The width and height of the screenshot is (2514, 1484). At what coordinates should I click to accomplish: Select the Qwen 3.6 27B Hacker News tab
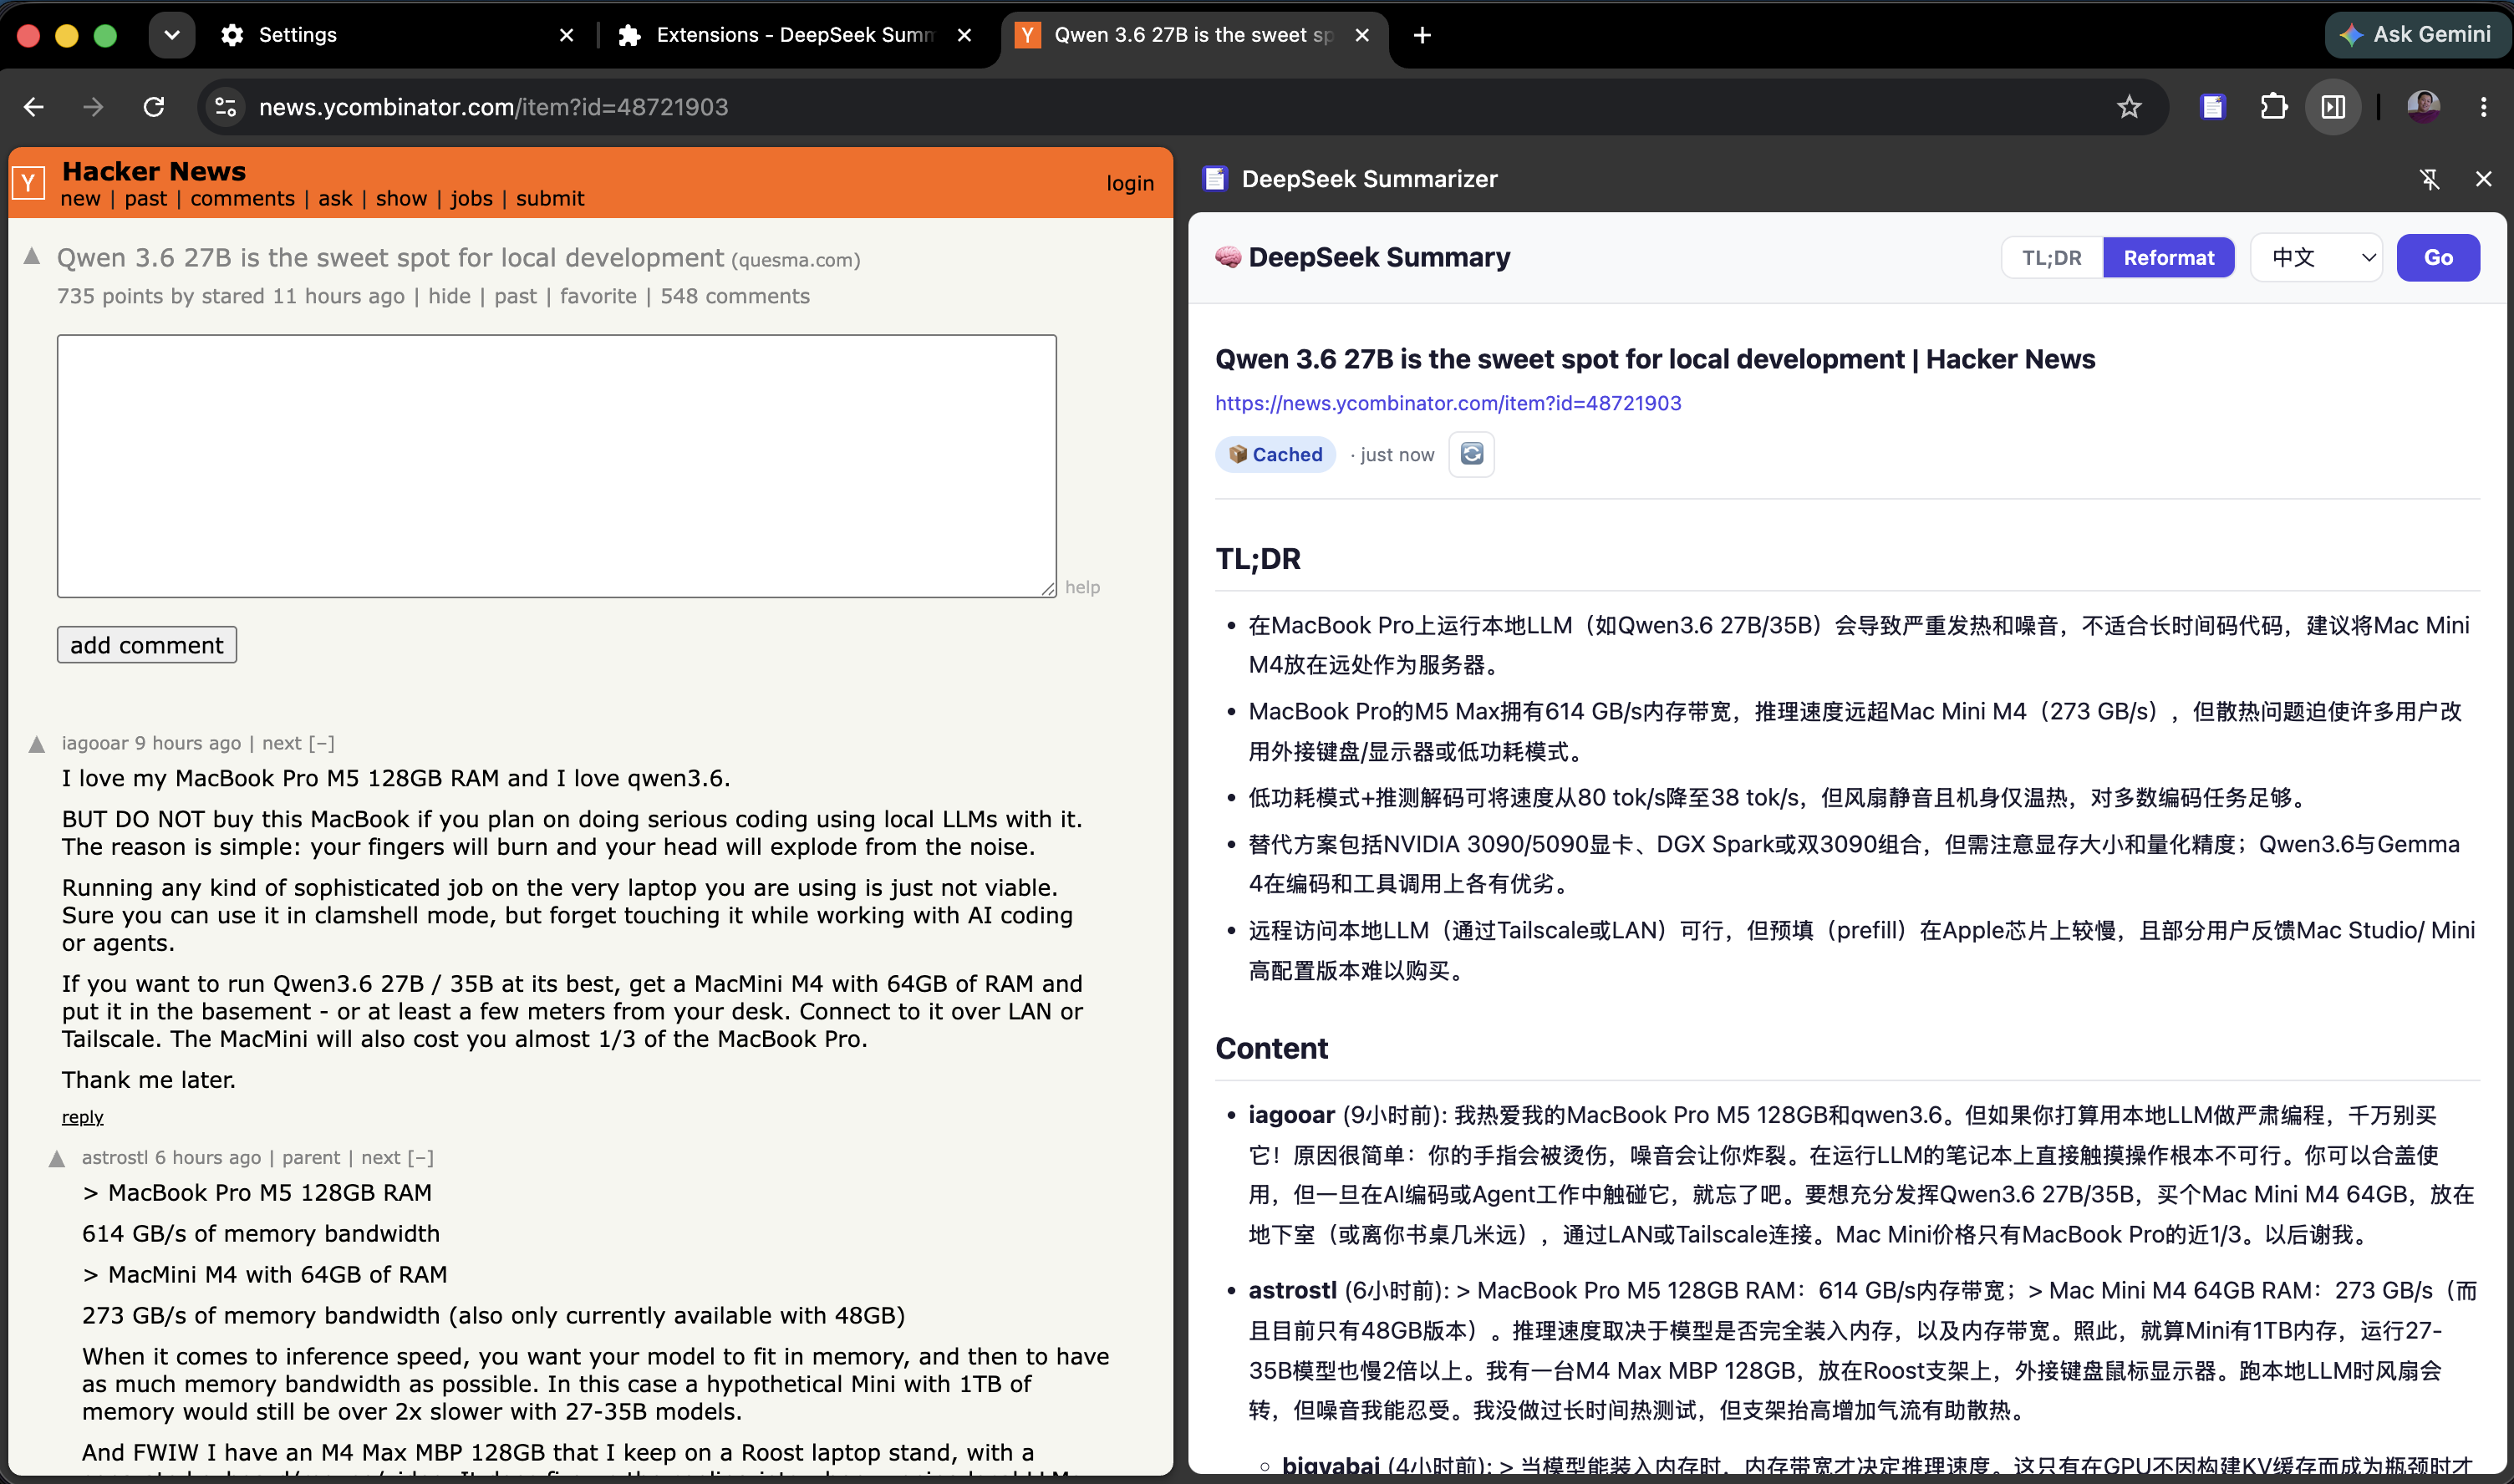pyautogui.click(x=1194, y=35)
